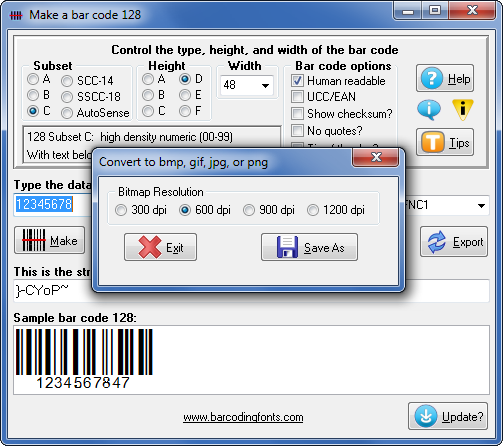Click the Update? button label
Viewport: 503px width, 446px height.
pyautogui.click(x=462, y=417)
